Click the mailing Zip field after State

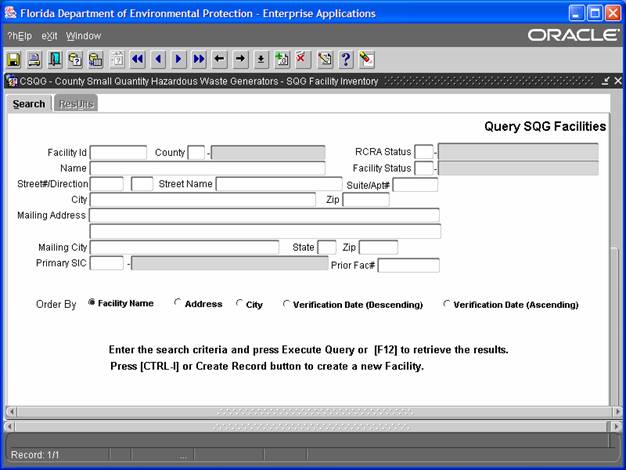click(x=378, y=247)
